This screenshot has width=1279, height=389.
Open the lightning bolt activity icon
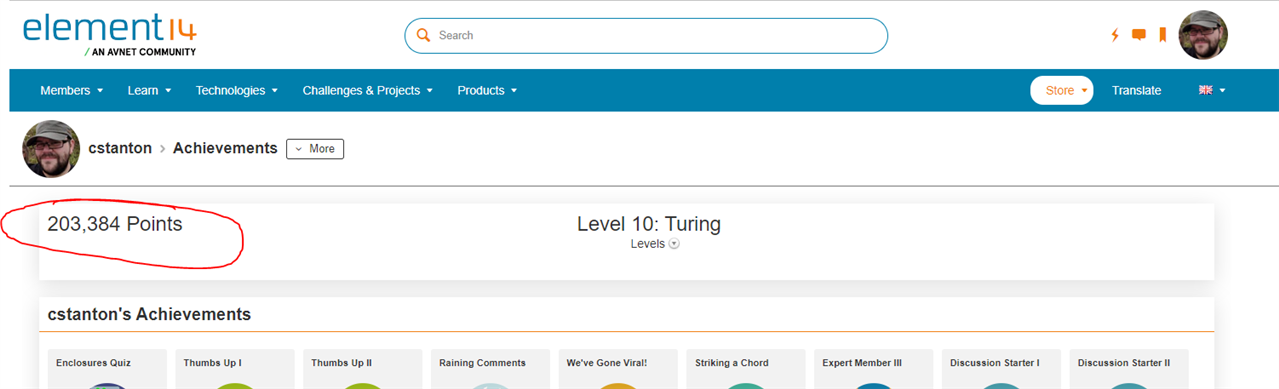pos(1115,35)
